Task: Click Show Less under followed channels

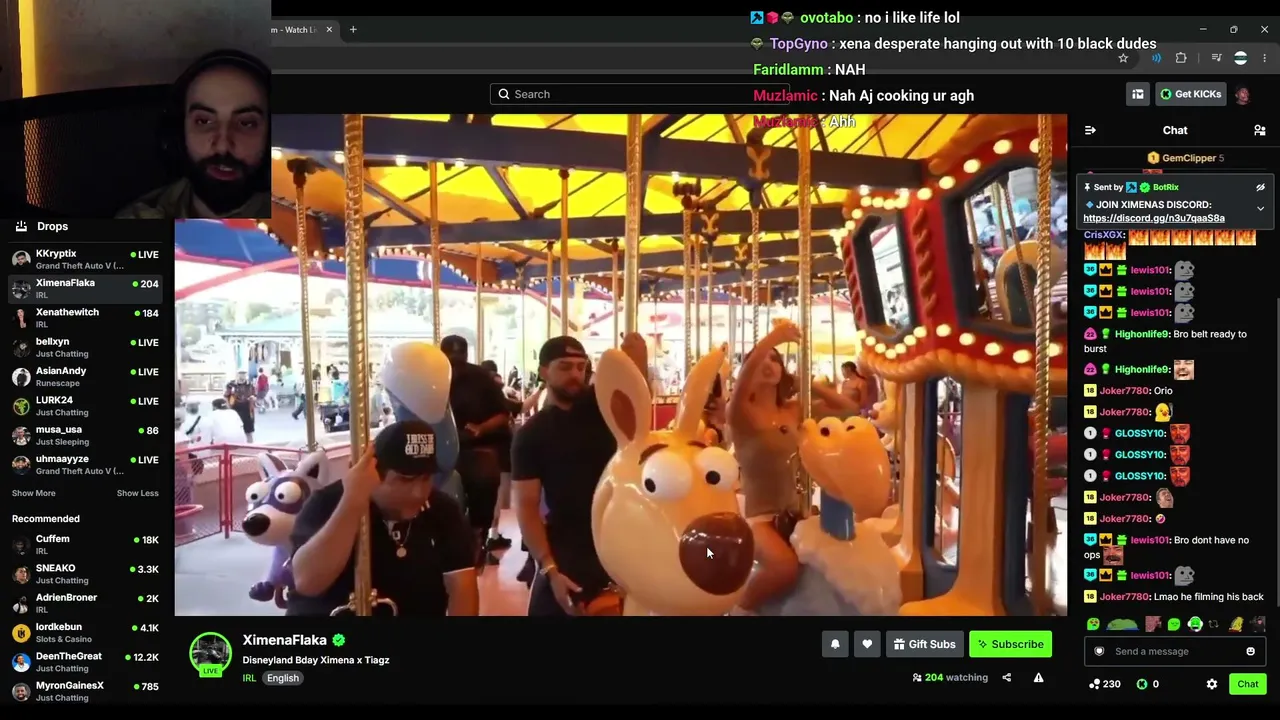Action: (x=137, y=493)
